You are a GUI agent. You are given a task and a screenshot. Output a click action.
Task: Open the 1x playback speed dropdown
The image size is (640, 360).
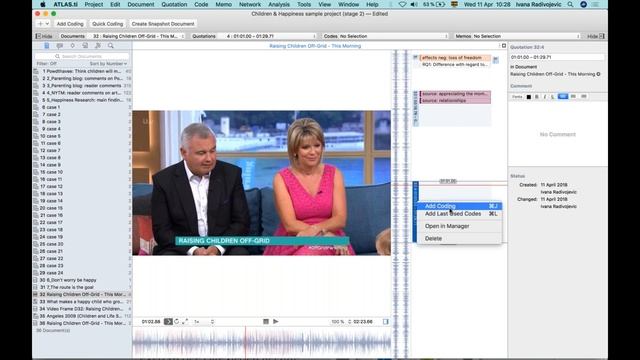(203, 322)
